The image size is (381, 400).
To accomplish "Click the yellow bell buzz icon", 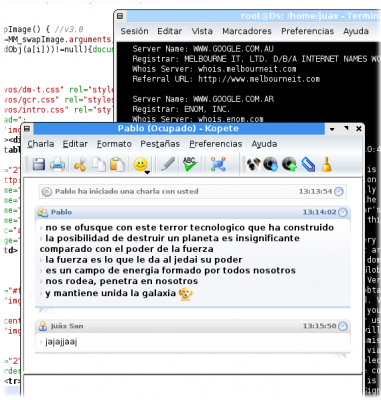I will (x=326, y=164).
